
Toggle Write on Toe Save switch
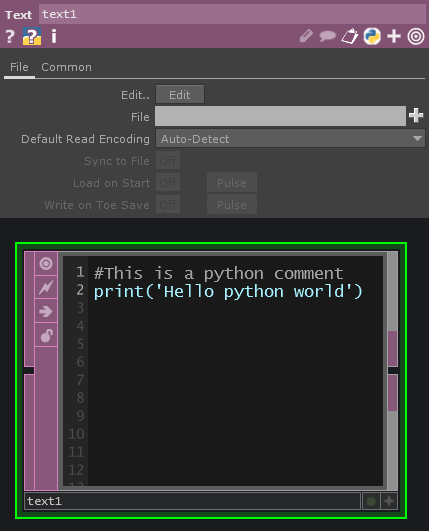(x=168, y=205)
